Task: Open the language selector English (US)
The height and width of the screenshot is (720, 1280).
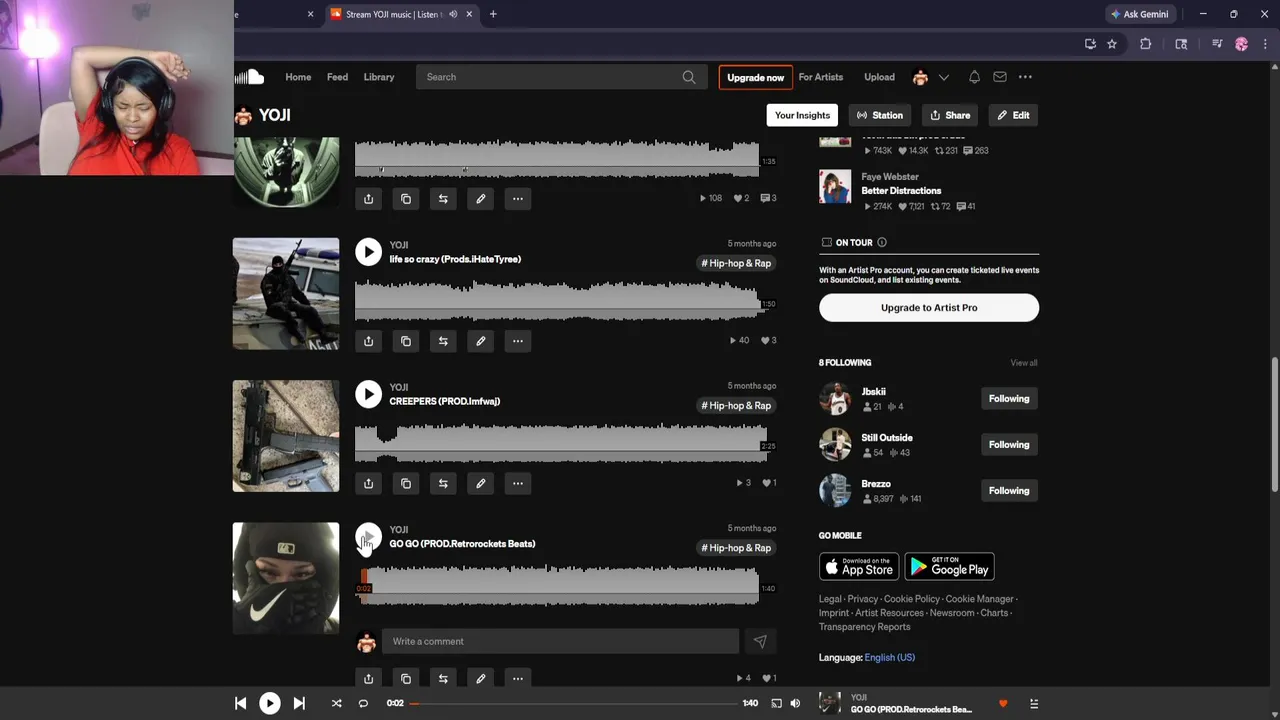Action: click(x=890, y=657)
